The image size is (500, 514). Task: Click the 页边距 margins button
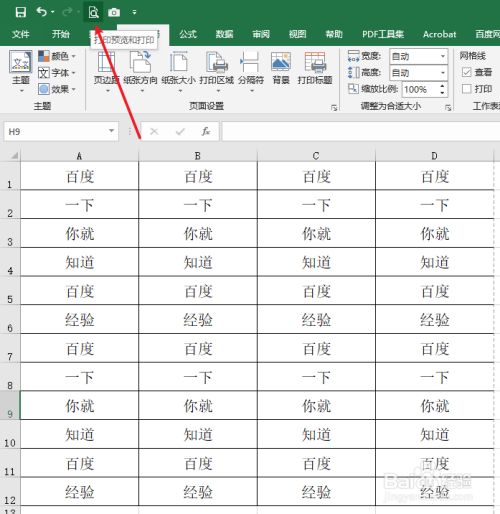coord(106,71)
